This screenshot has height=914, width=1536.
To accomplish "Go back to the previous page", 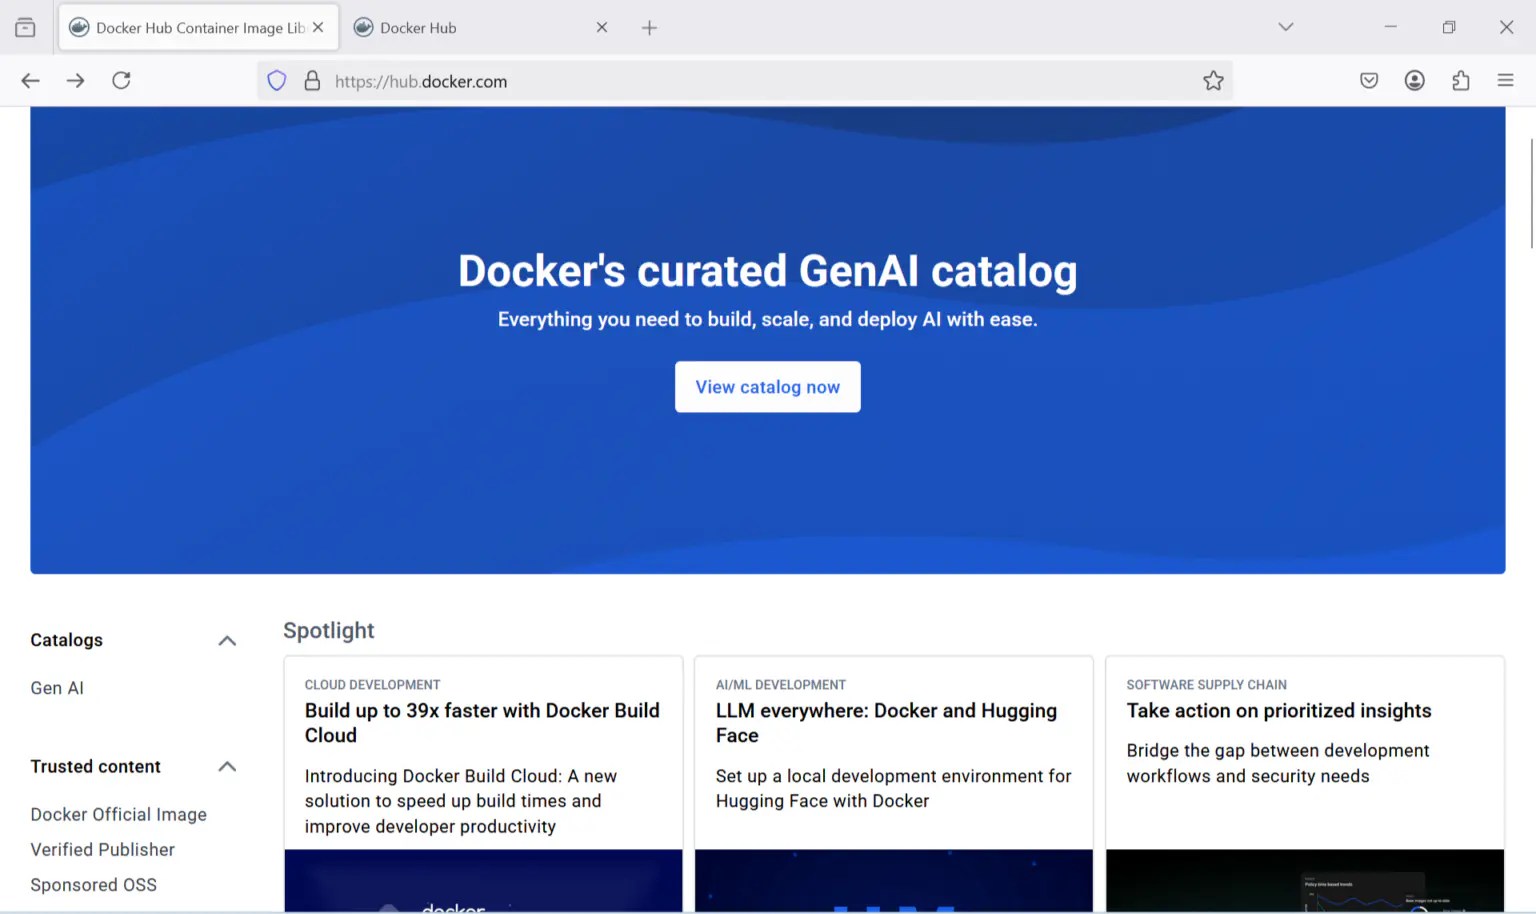I will tap(31, 81).
